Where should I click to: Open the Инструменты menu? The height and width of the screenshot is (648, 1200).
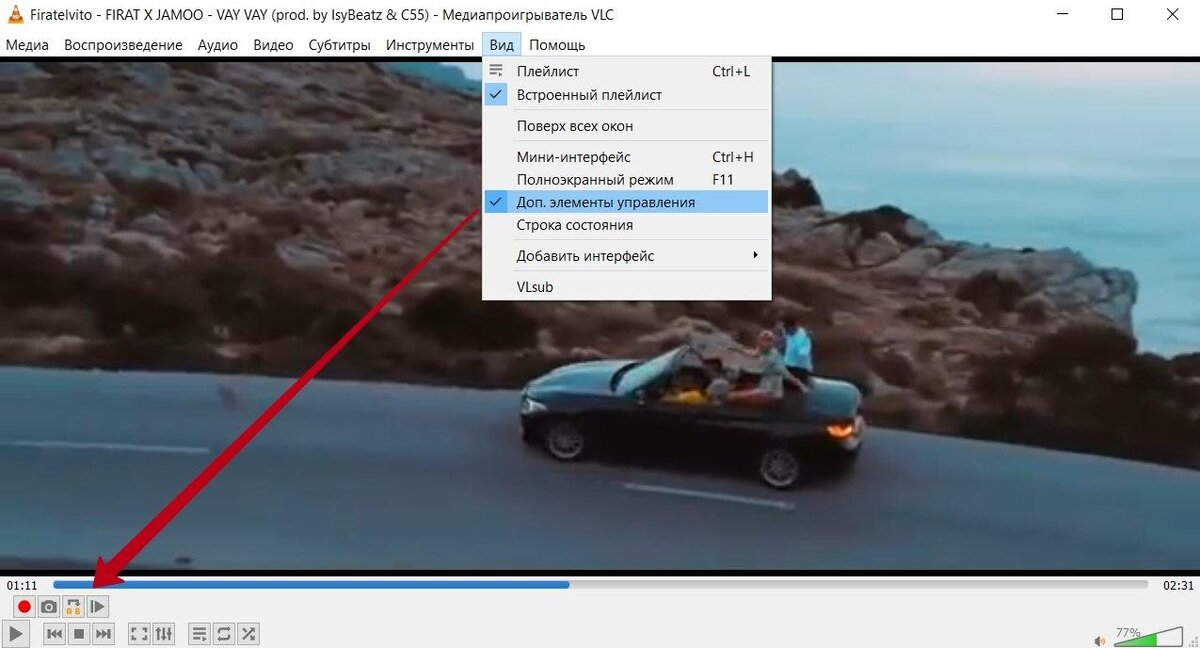tap(429, 45)
